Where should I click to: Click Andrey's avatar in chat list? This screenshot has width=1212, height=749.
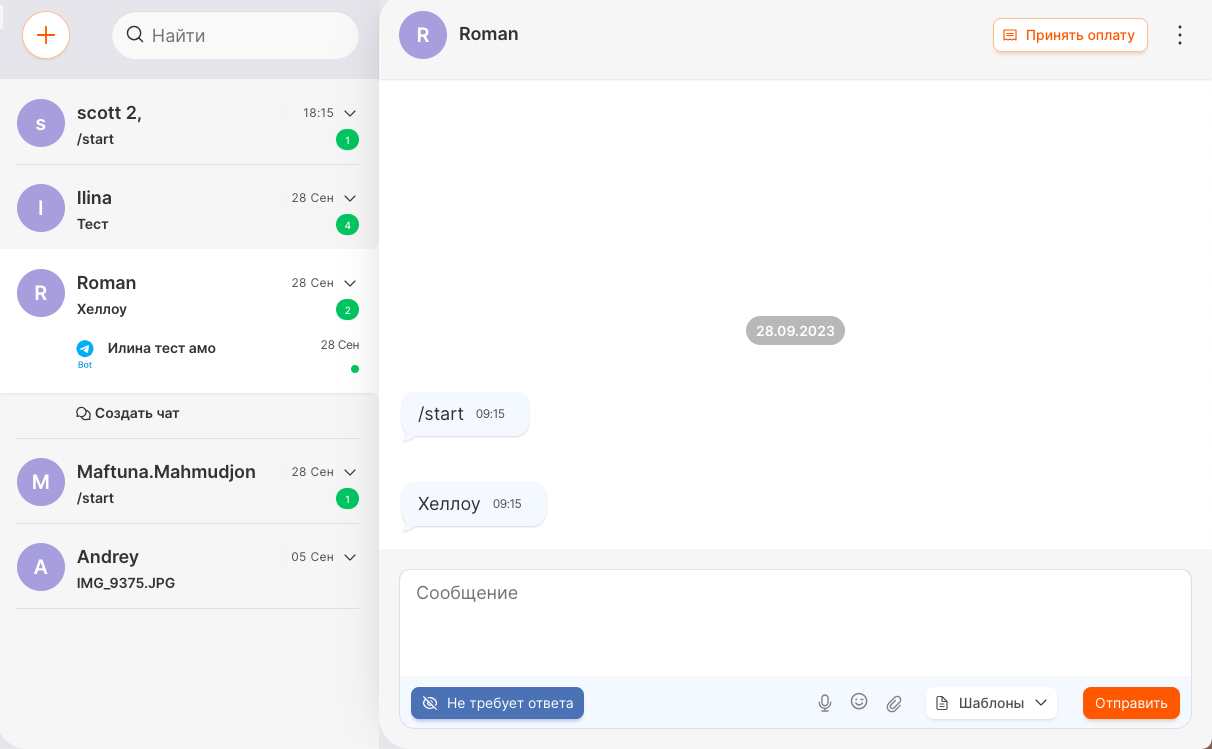(x=41, y=567)
